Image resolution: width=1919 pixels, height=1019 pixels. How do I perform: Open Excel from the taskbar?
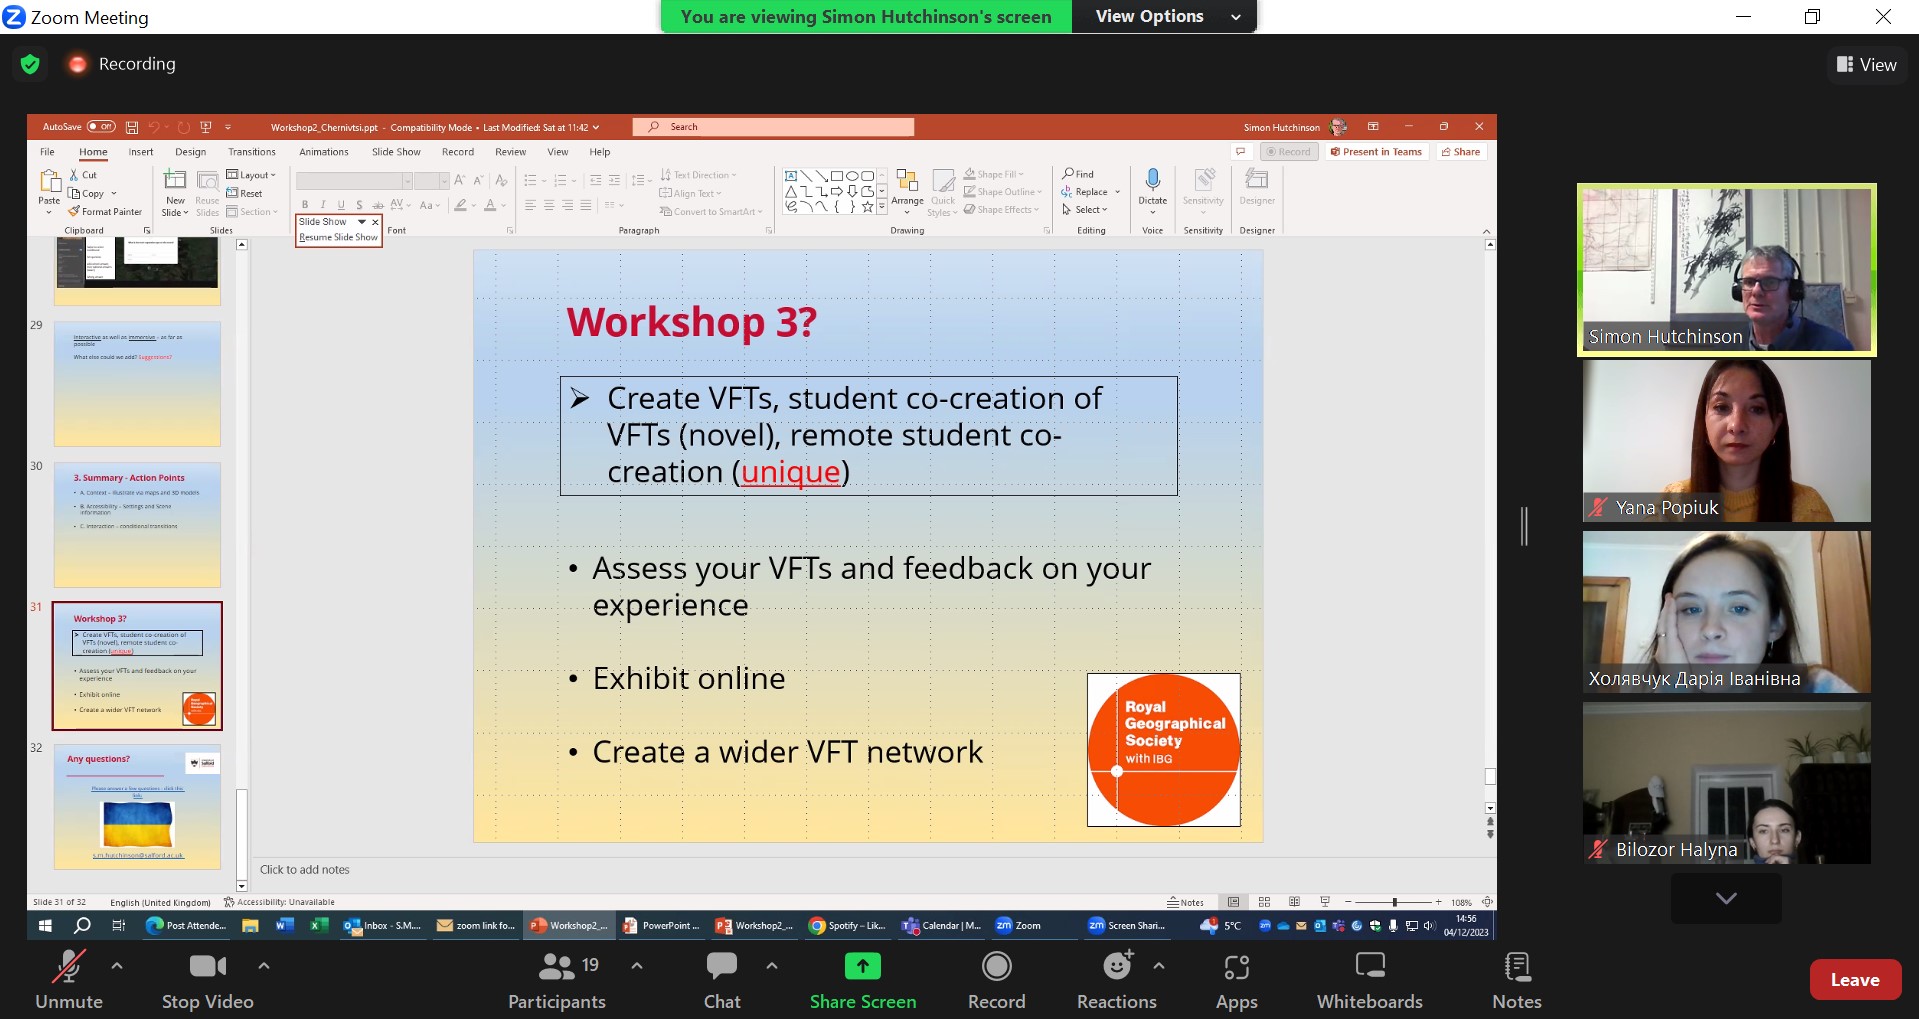click(319, 926)
